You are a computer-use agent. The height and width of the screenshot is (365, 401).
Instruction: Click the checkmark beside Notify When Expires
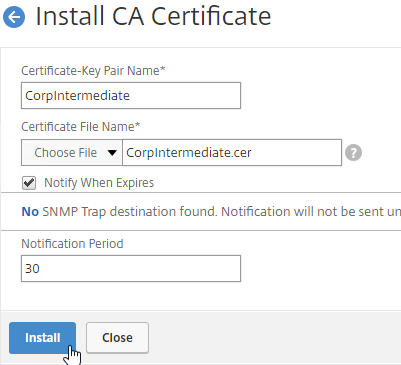coord(29,183)
